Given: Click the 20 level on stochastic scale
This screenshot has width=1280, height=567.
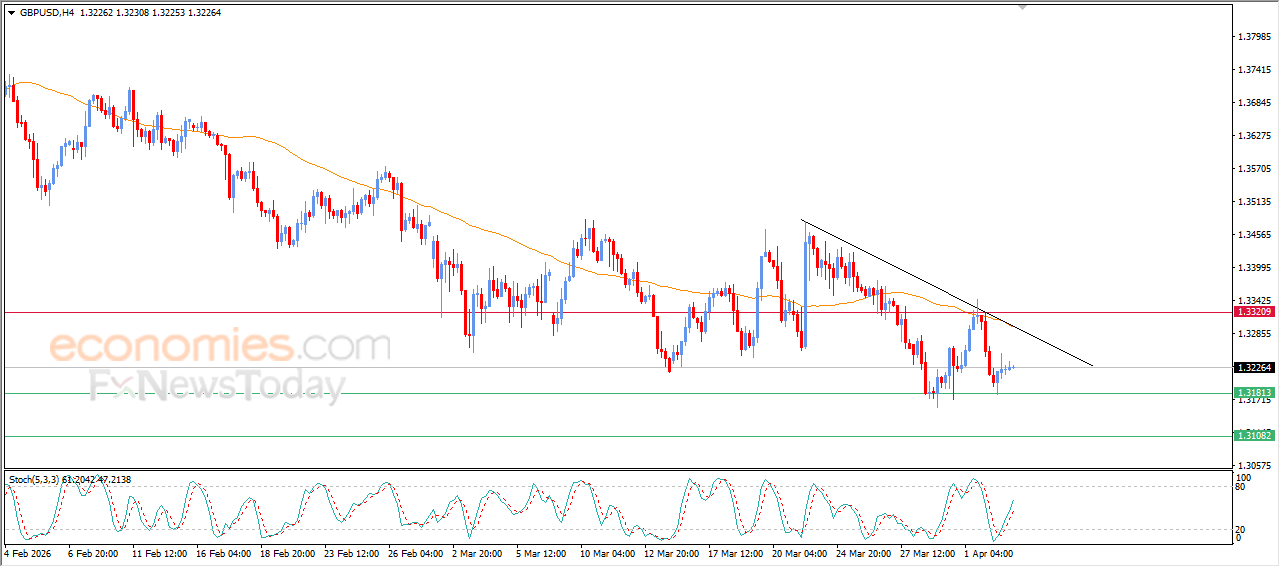Looking at the screenshot, I should (1242, 529).
